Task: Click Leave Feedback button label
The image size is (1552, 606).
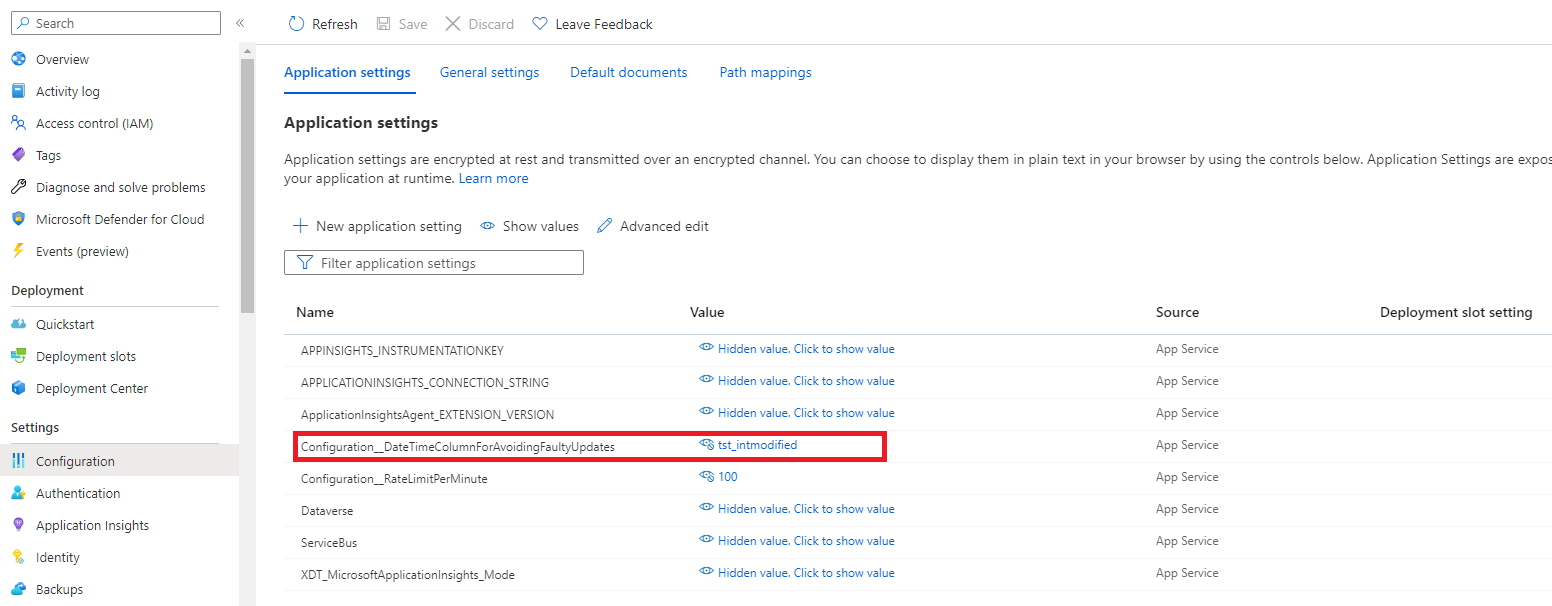Action: [x=604, y=24]
